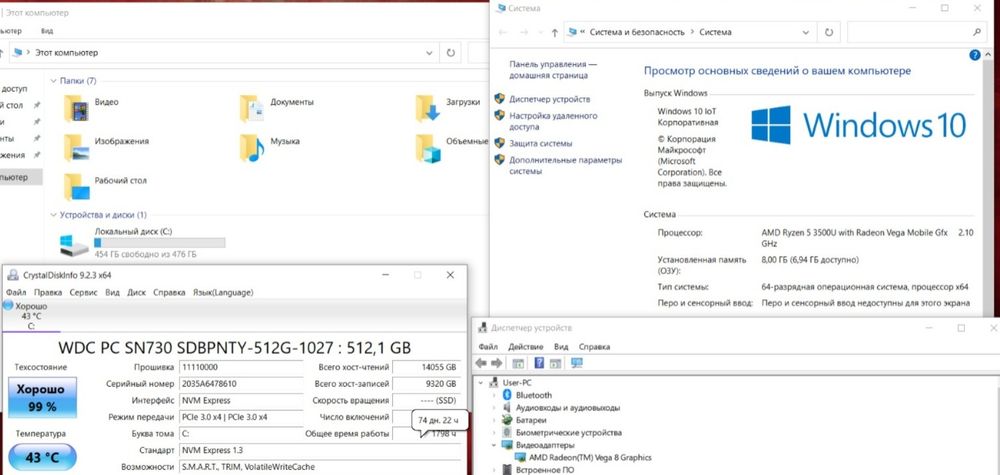Image resolution: width=1000 pixels, height=475 pixels.
Task: Click the Батареи icon in device tree
Action: click(x=508, y=420)
